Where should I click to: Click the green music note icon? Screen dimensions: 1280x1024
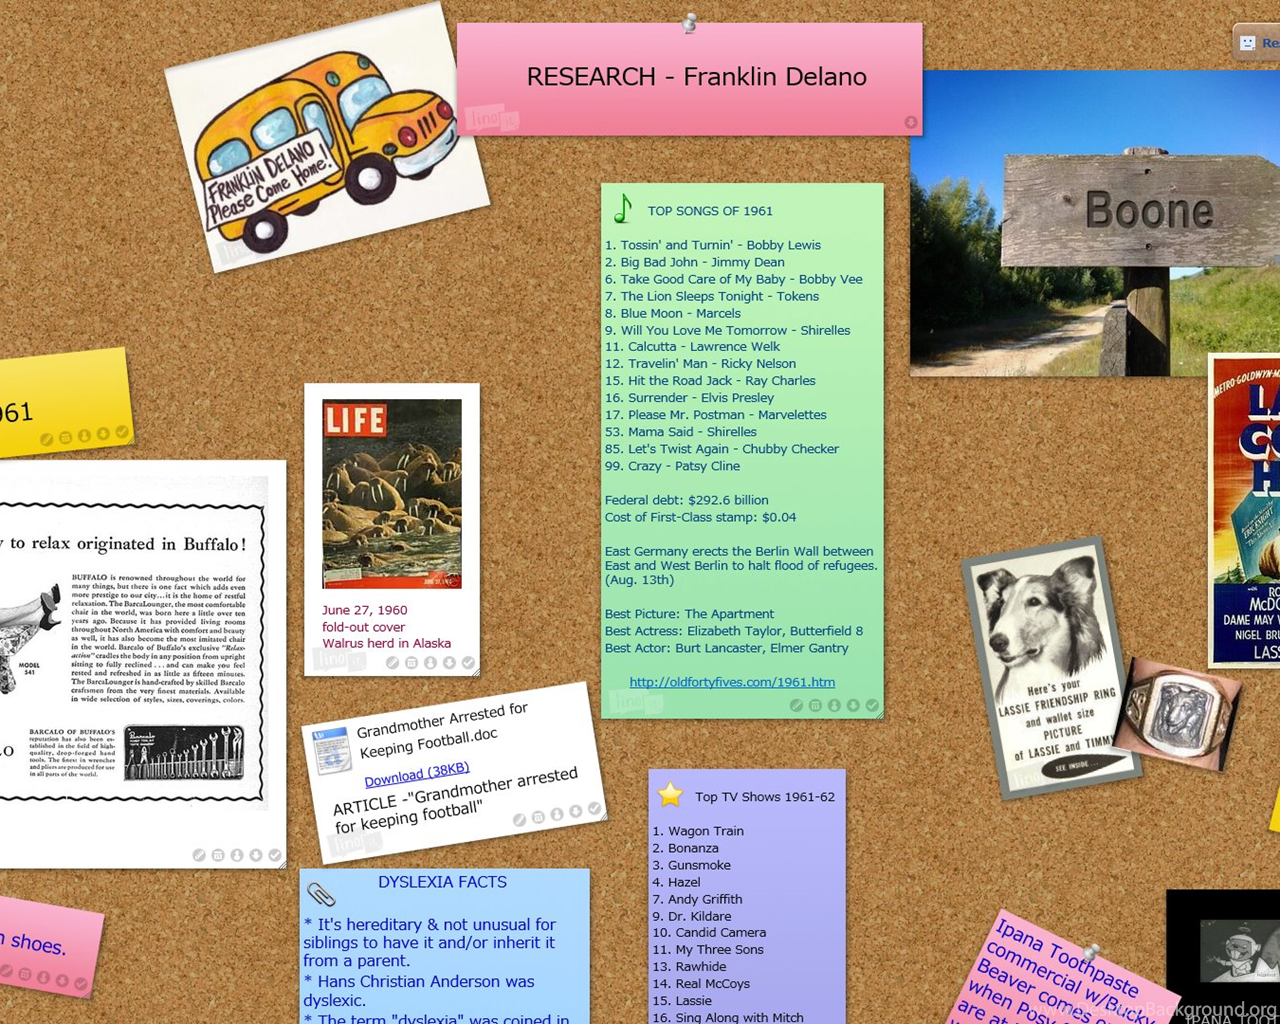pyautogui.click(x=623, y=208)
